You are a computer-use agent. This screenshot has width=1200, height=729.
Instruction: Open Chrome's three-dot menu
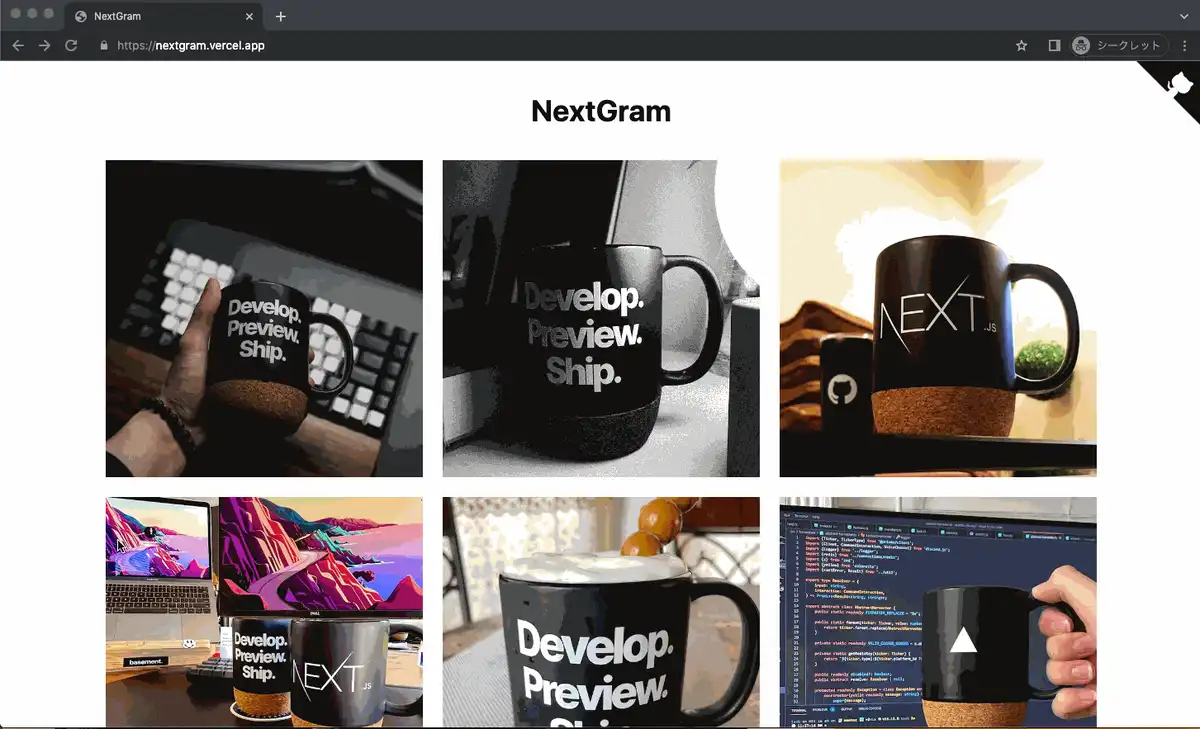[1183, 45]
